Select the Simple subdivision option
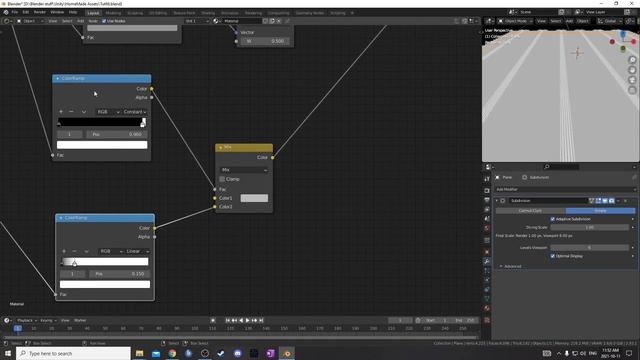Screen dimensions: 640x360 (600, 211)
